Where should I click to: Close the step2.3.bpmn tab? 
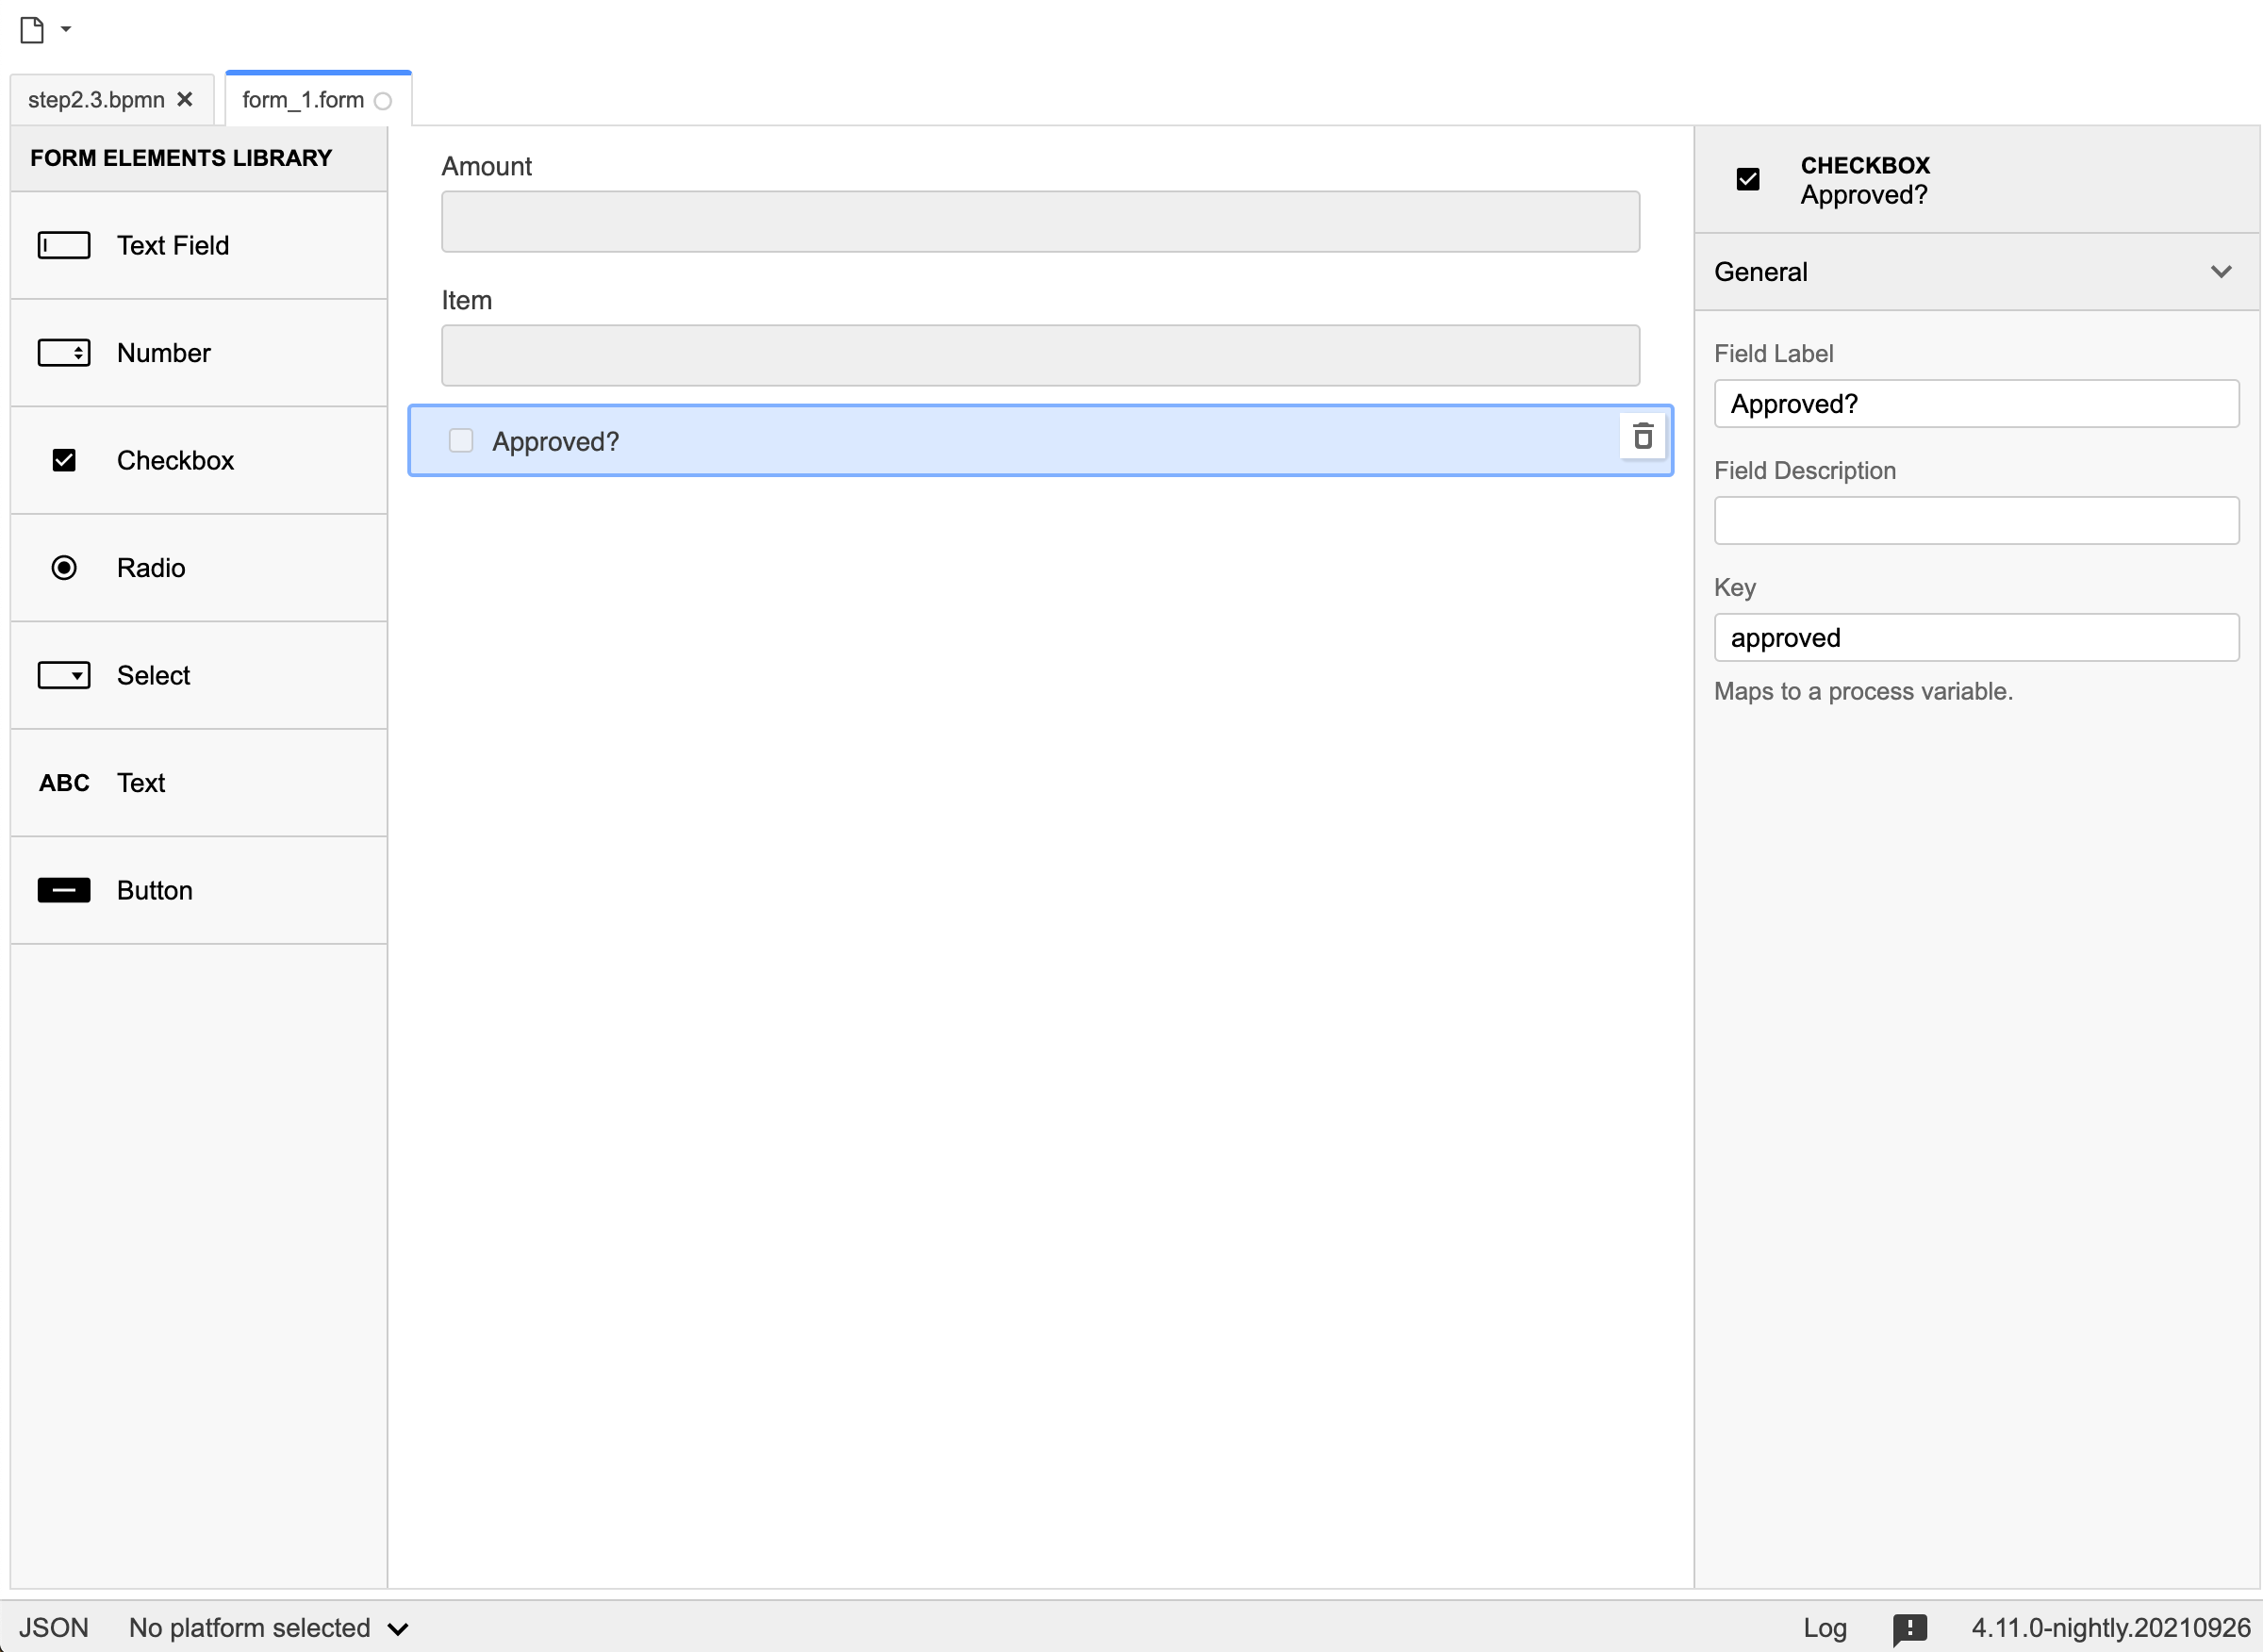(185, 100)
